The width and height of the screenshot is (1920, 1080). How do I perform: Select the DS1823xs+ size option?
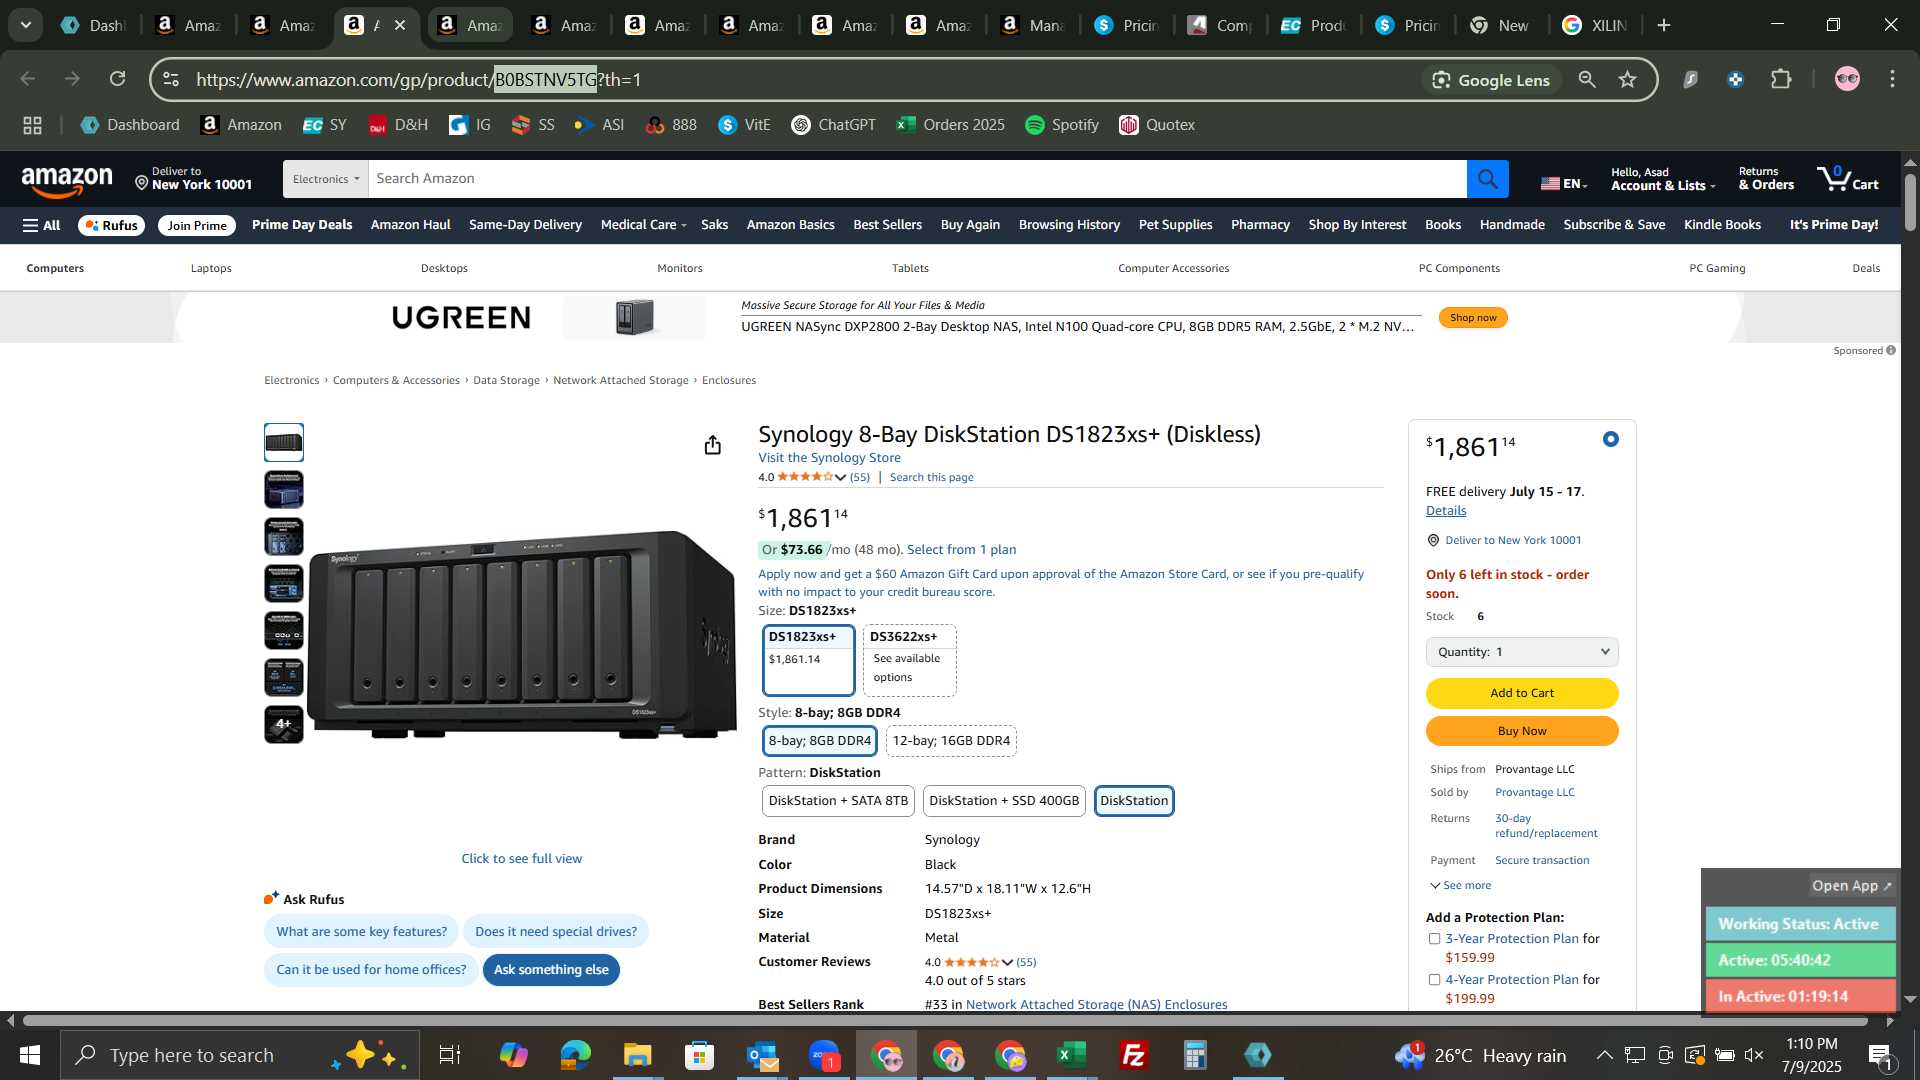(808, 660)
